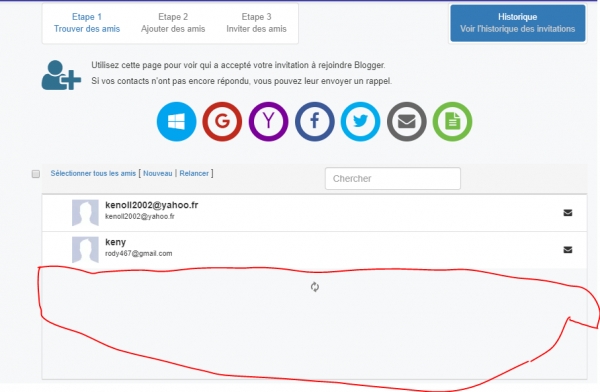This screenshot has width=600, height=392.
Task: Click the green file import icon
Action: (x=452, y=122)
